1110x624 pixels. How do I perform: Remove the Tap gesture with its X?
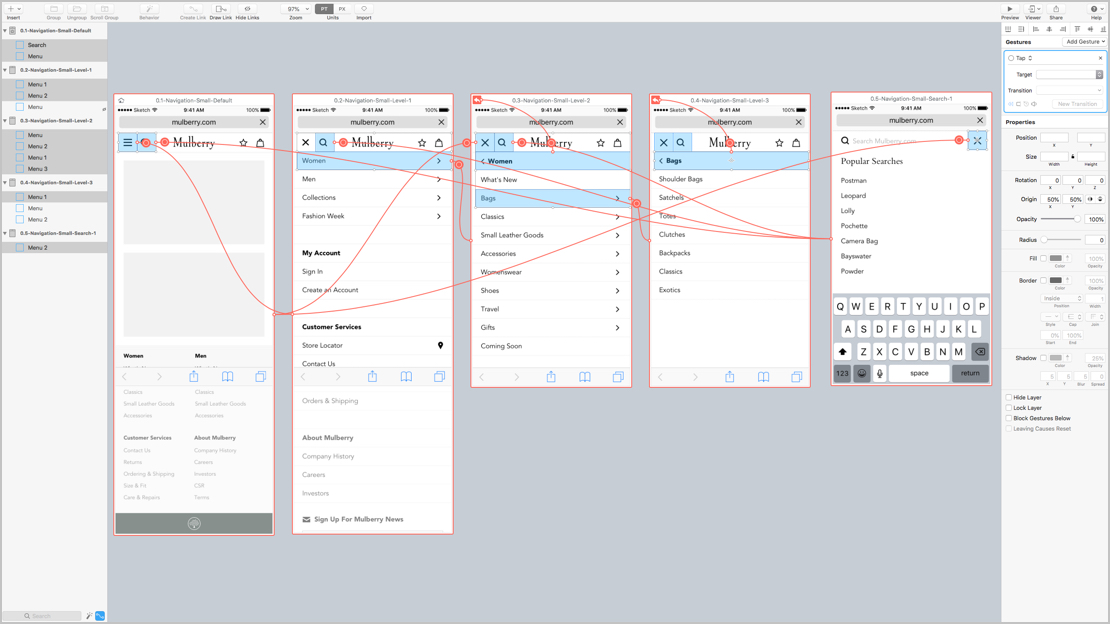click(1100, 58)
